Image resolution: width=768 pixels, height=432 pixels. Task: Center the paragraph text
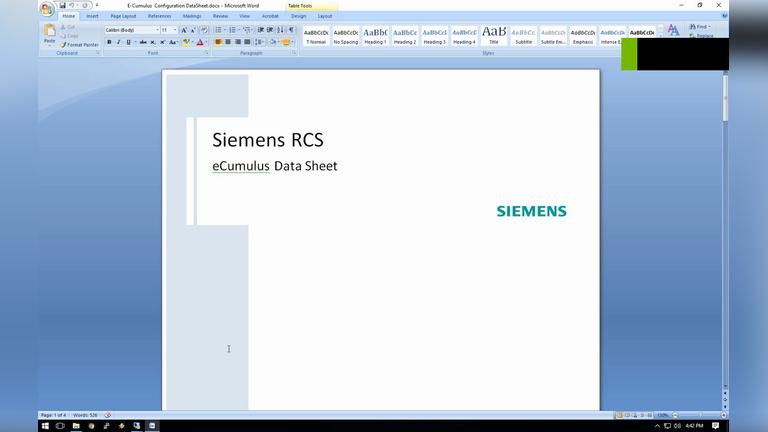pyautogui.click(x=228, y=43)
